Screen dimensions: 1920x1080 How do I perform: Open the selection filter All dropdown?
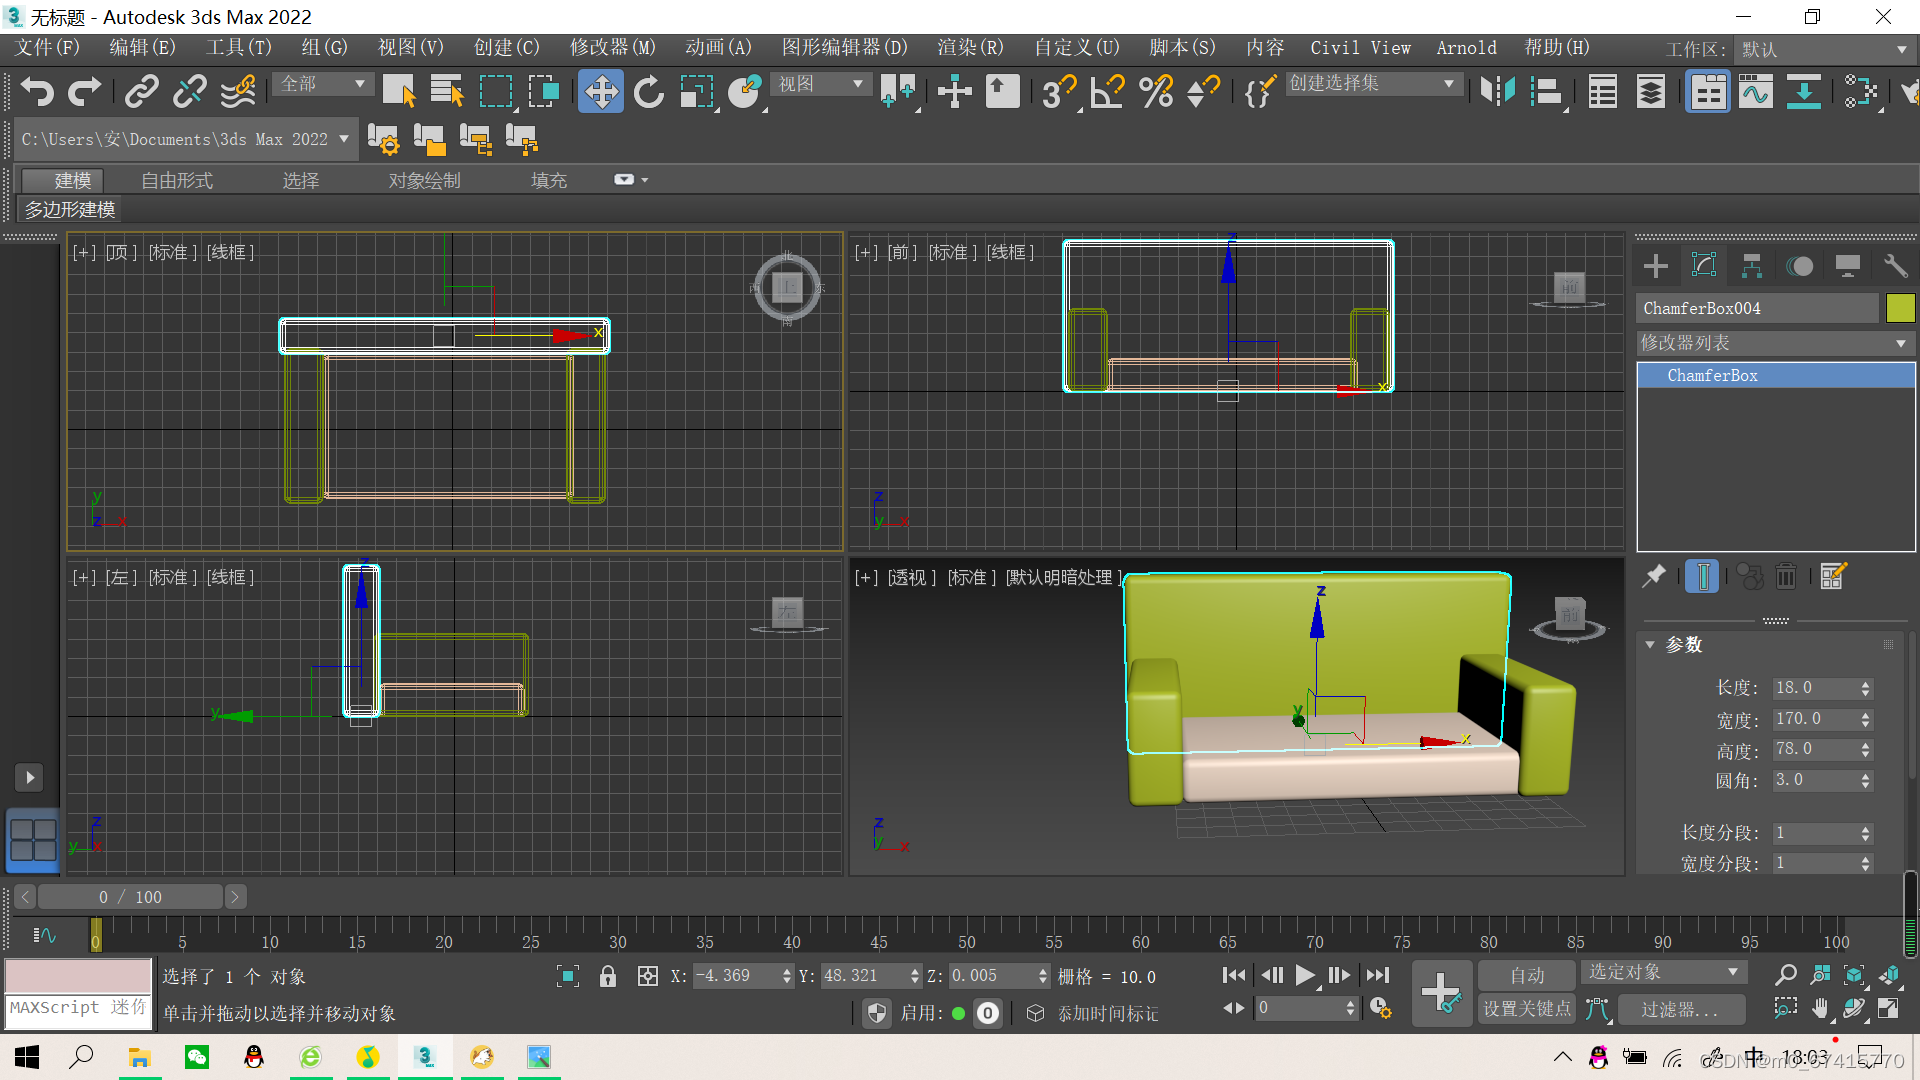[322, 84]
